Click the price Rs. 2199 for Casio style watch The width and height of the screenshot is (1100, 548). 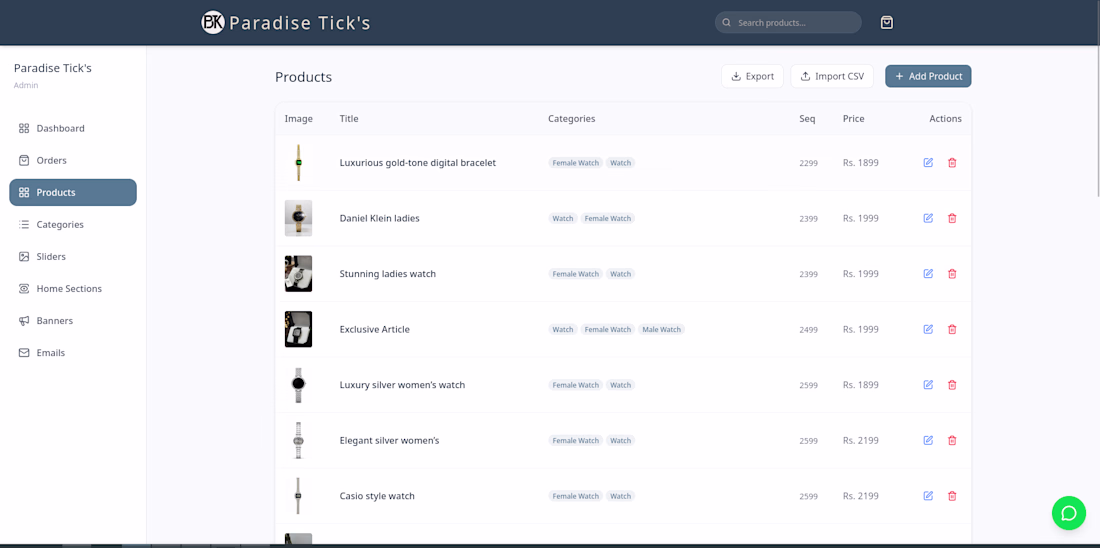click(861, 496)
